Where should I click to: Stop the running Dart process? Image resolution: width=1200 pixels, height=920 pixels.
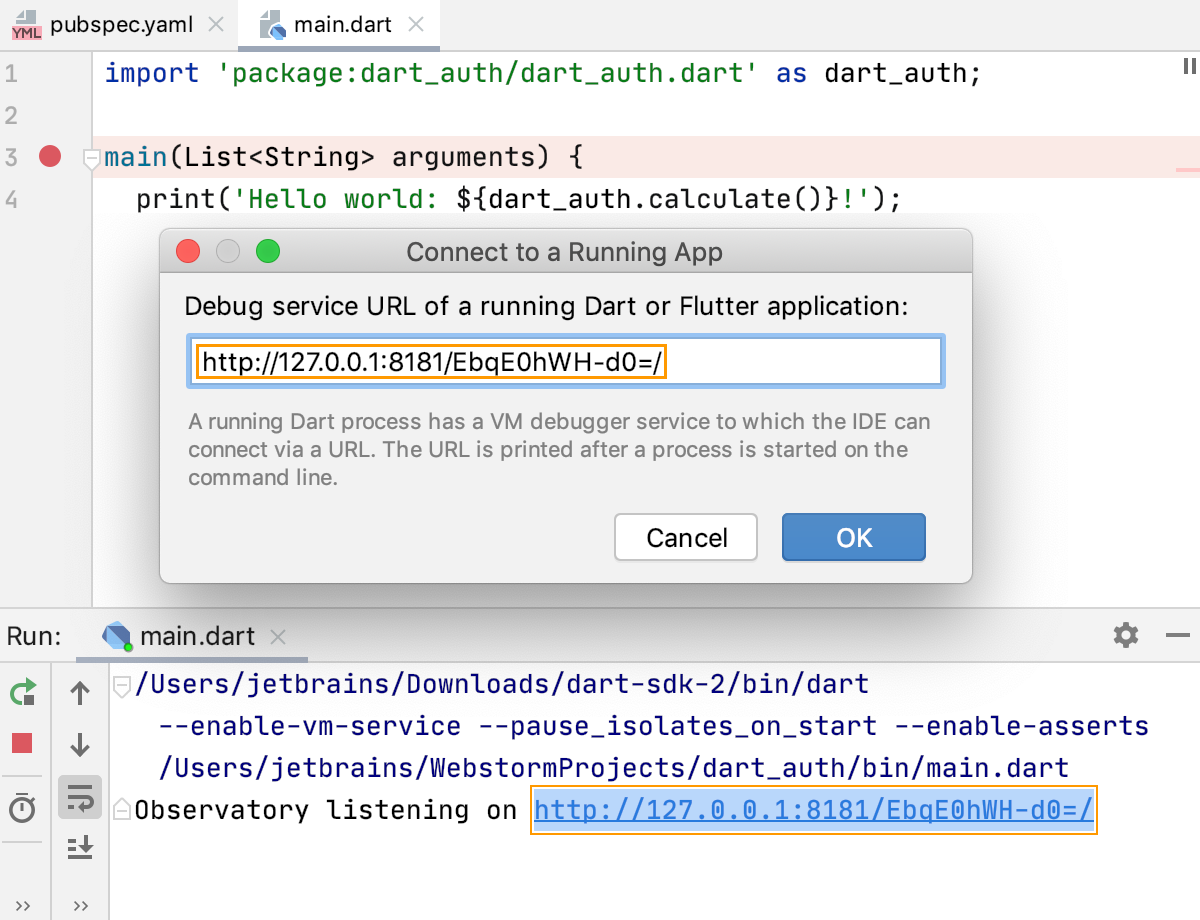click(22, 745)
